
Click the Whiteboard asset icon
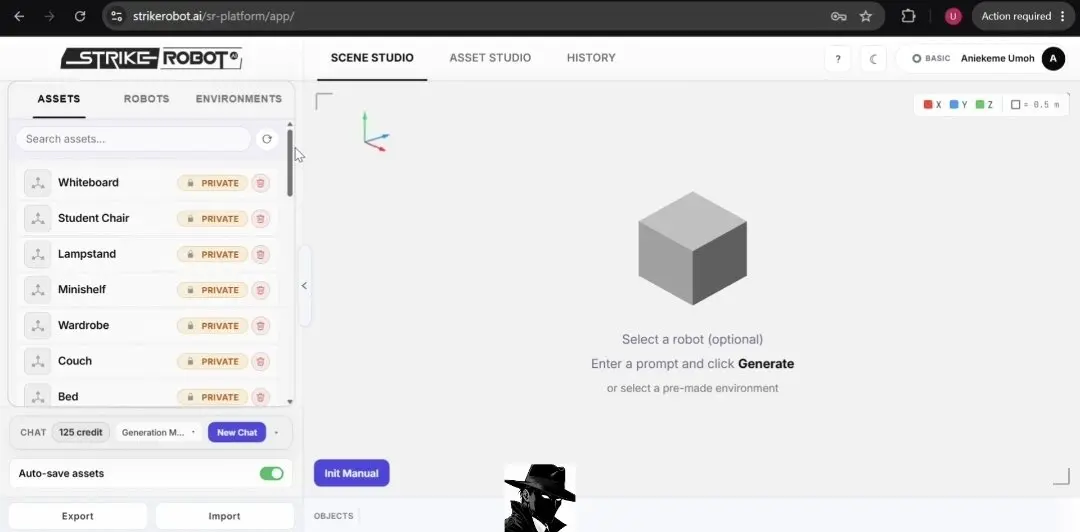[37, 183]
